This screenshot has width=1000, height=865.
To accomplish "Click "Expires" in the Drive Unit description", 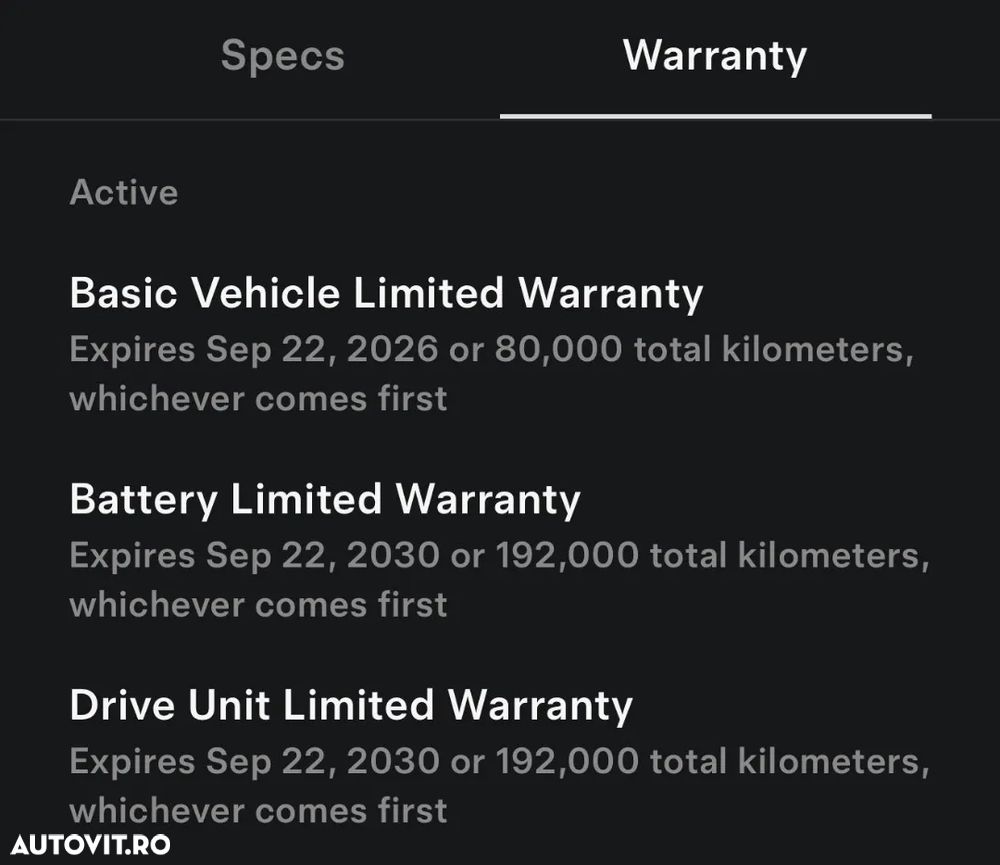I will point(132,761).
